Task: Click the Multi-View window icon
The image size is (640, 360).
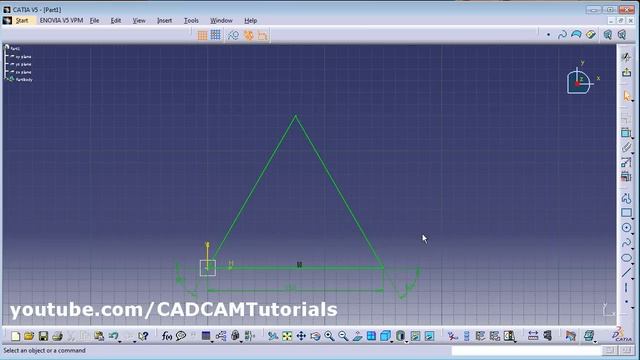Action: coord(371,336)
